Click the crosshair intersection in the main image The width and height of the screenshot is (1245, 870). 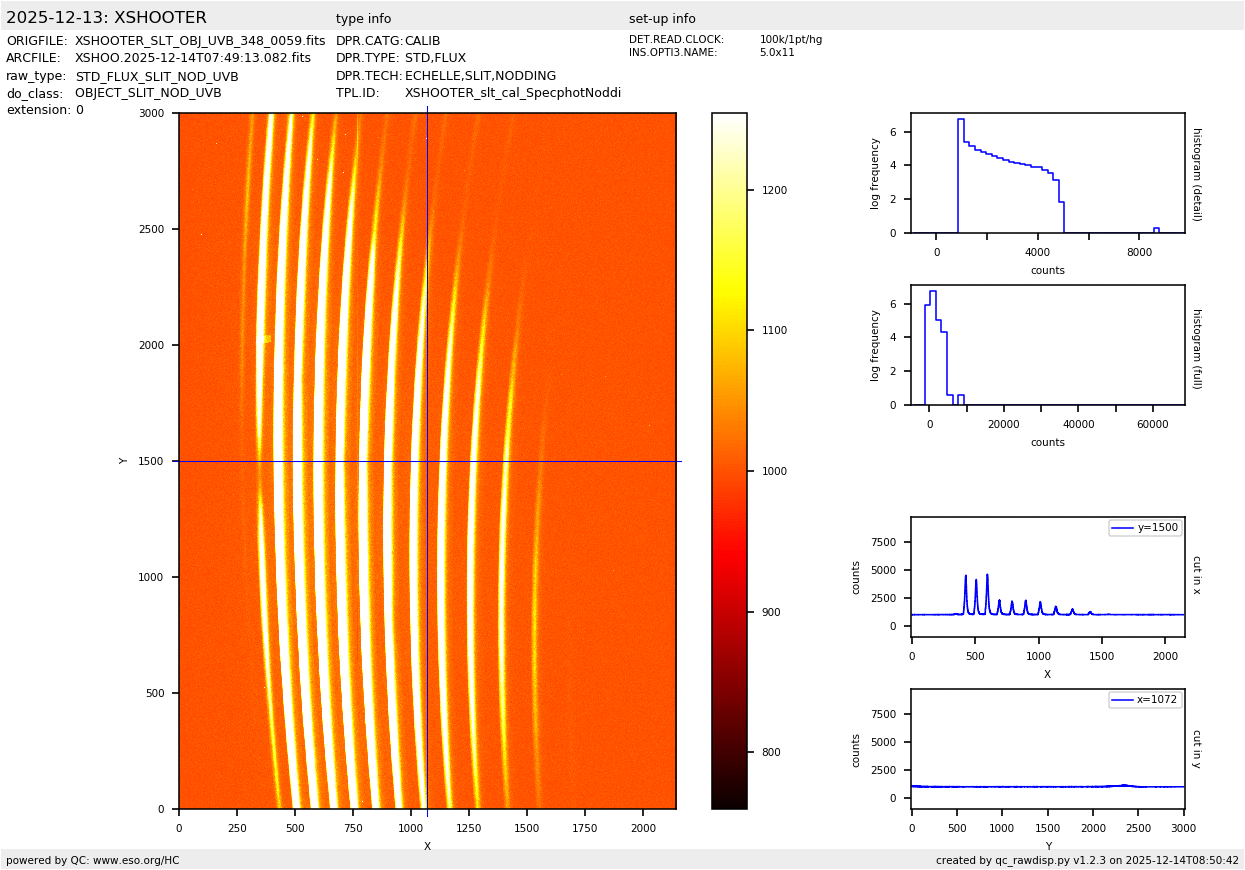427,461
